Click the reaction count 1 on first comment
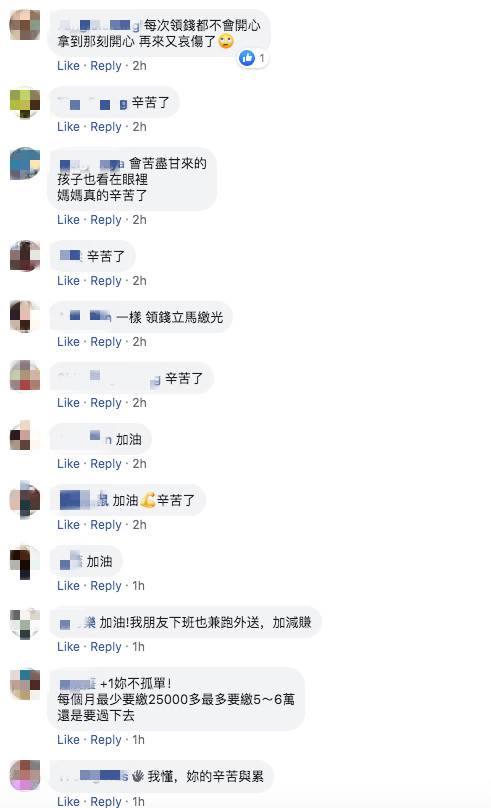This screenshot has width=491, height=808. (x=262, y=58)
